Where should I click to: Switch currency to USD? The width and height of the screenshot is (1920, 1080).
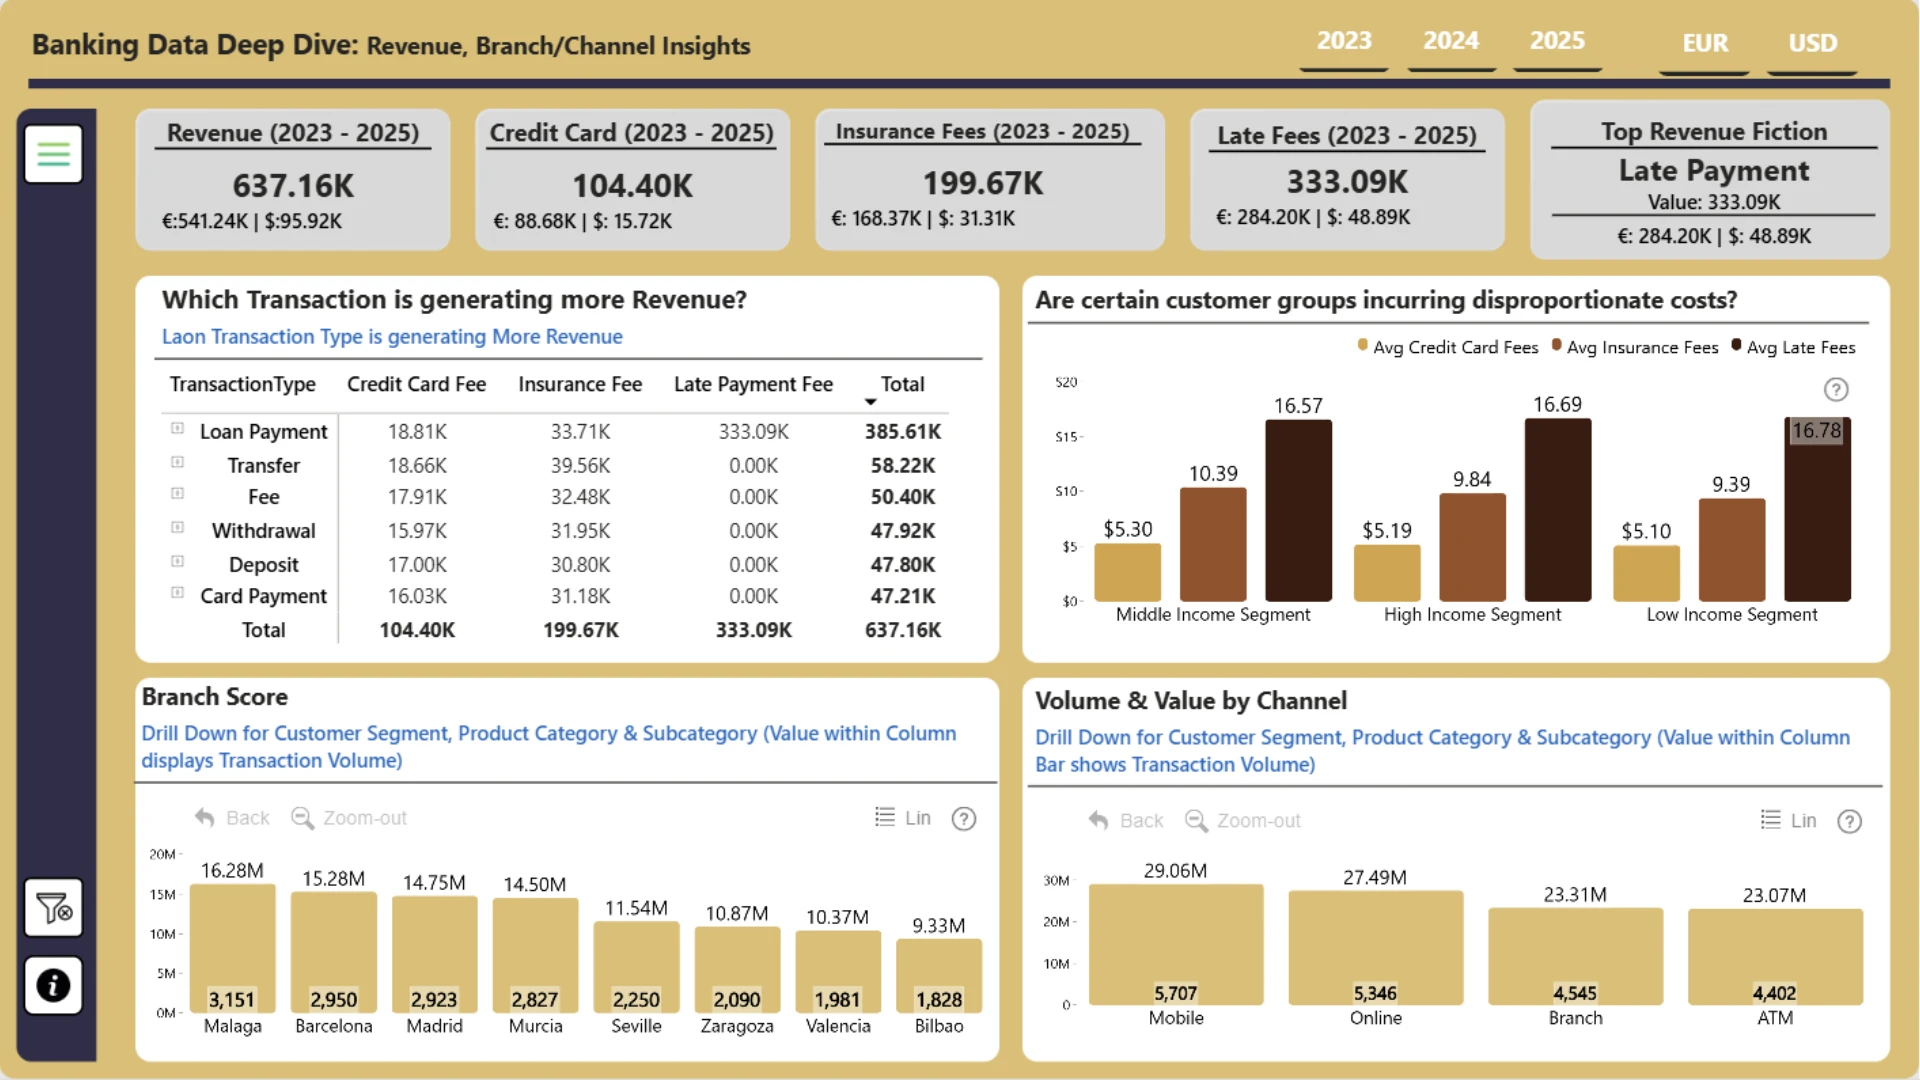coord(1812,44)
